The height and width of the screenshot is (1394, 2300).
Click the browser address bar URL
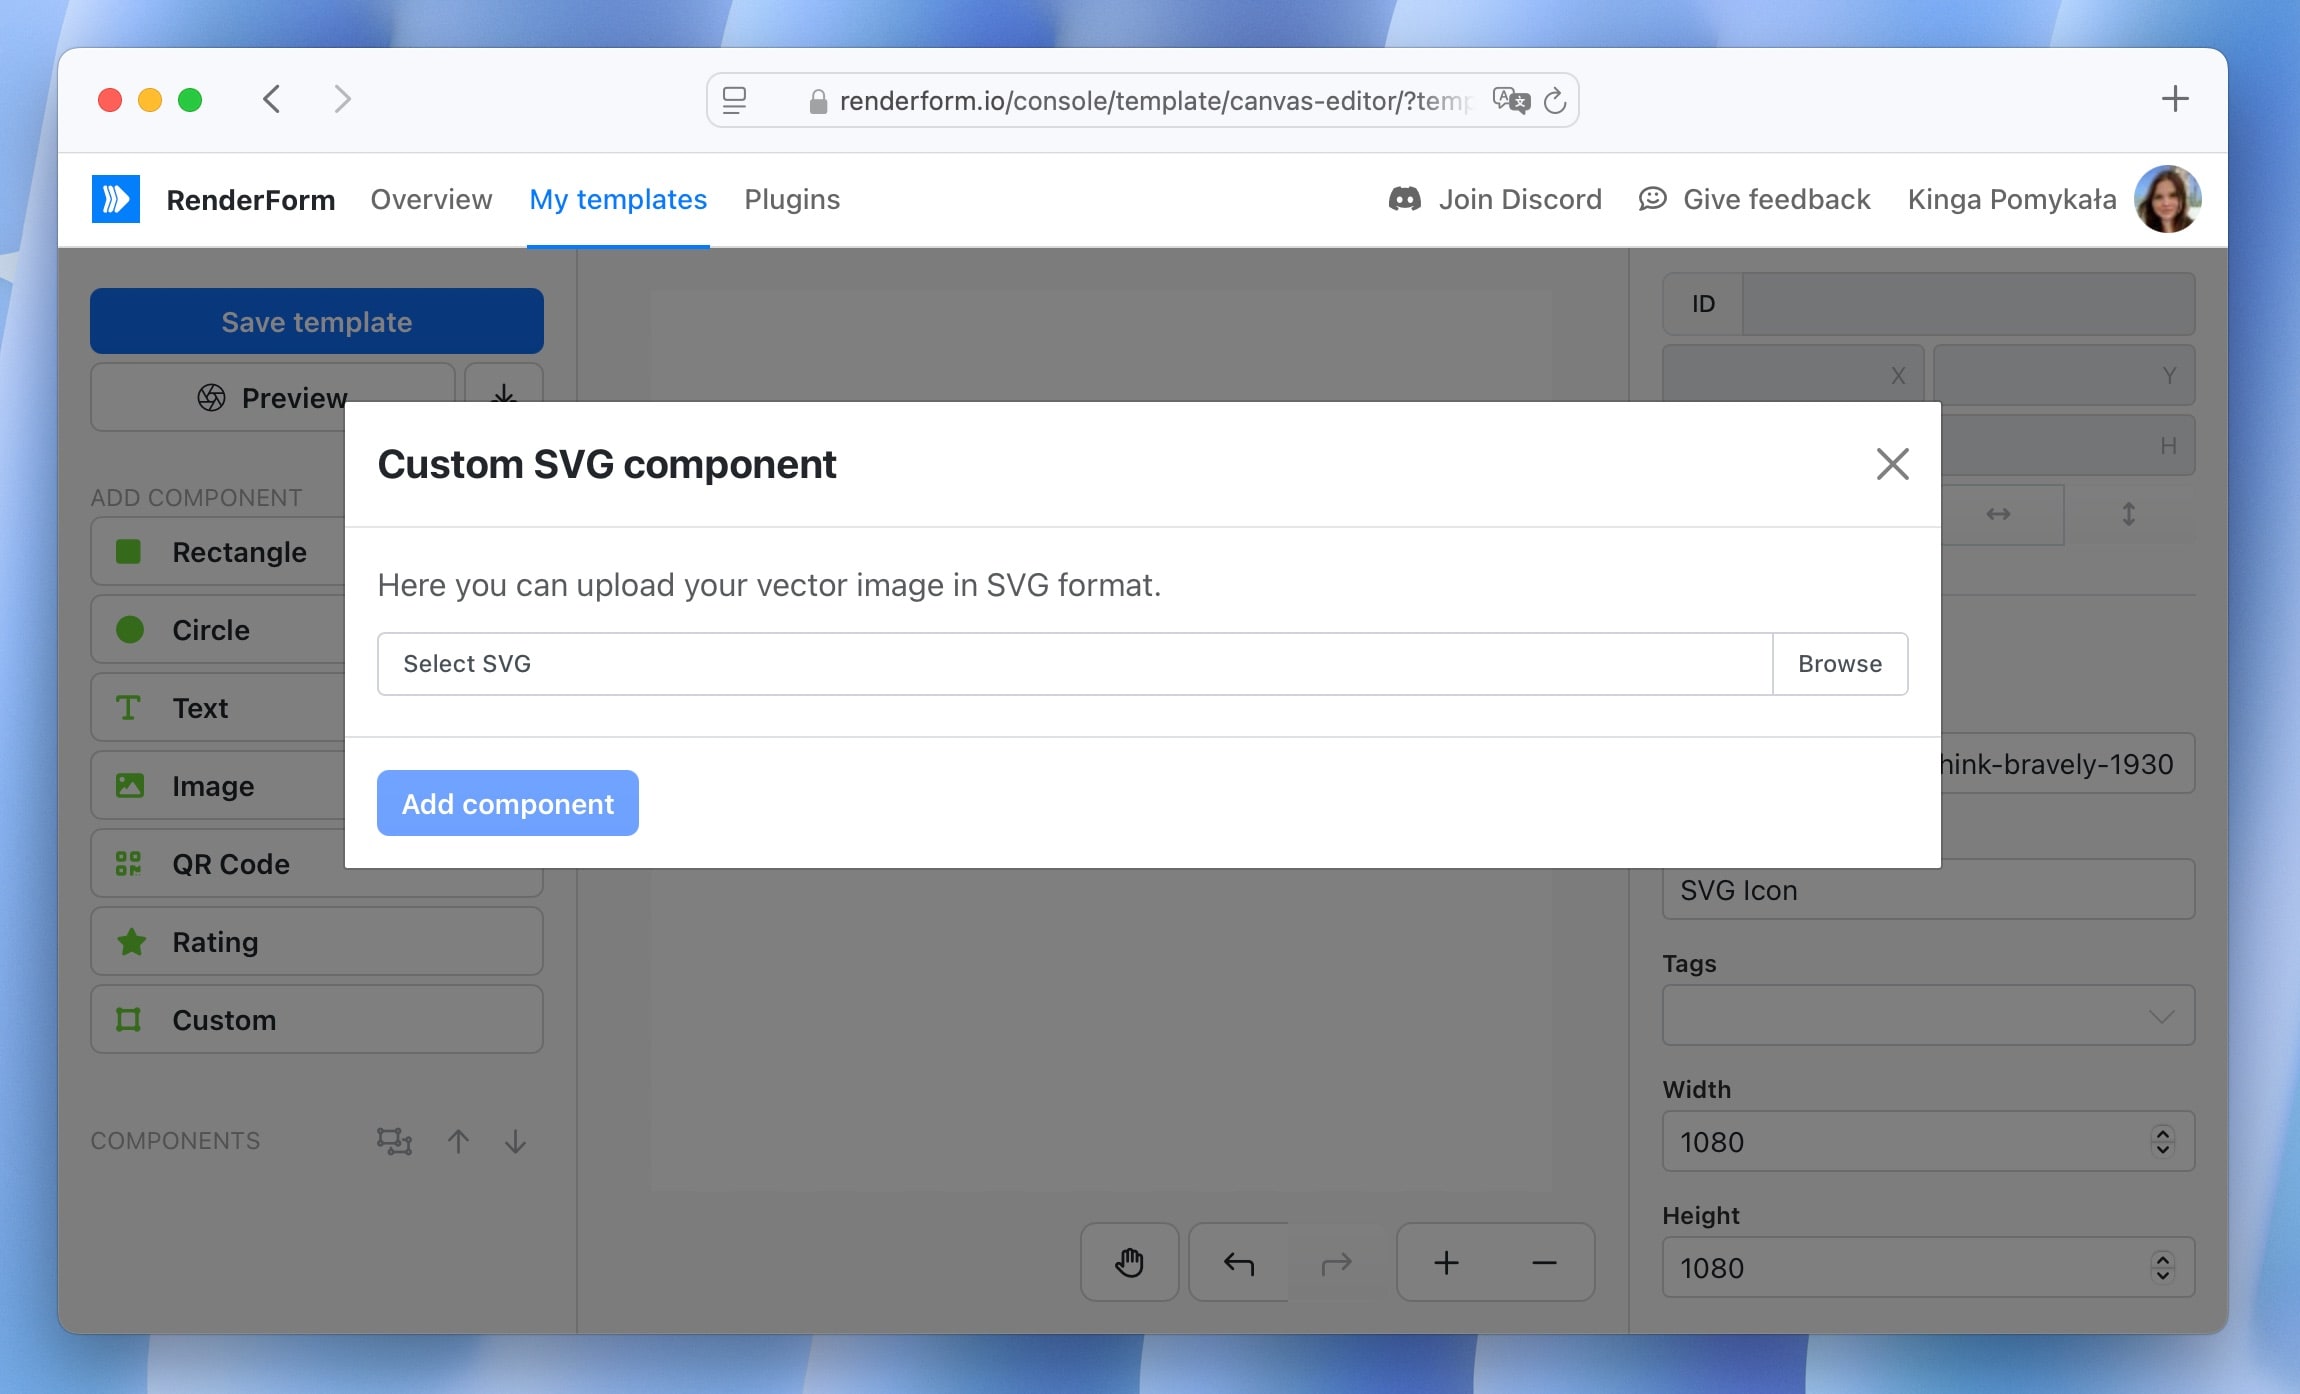point(1155,101)
